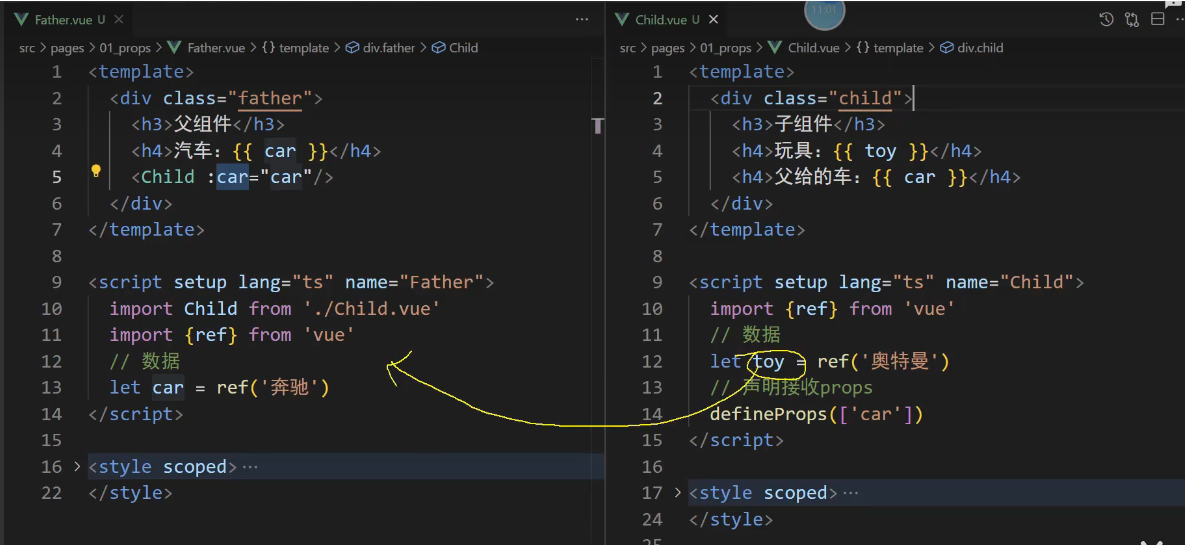
Task: Click 'setup' keyword on Father.vue line 9
Action: (200, 283)
